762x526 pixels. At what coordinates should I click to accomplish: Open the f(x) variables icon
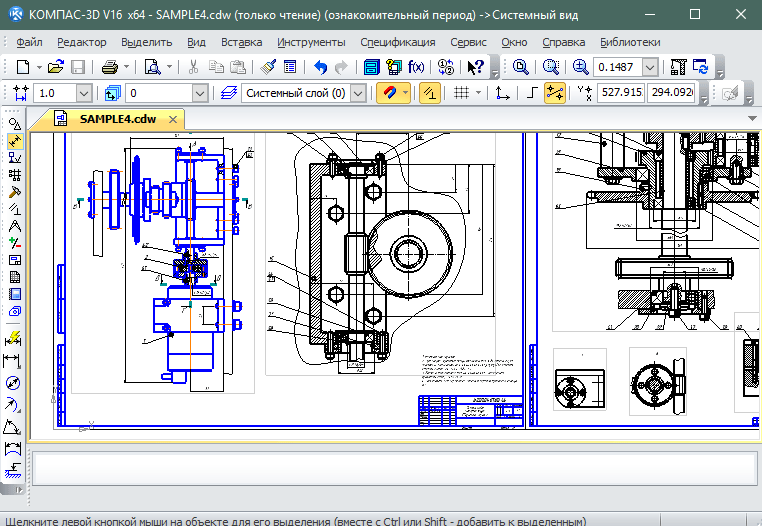(x=416, y=67)
